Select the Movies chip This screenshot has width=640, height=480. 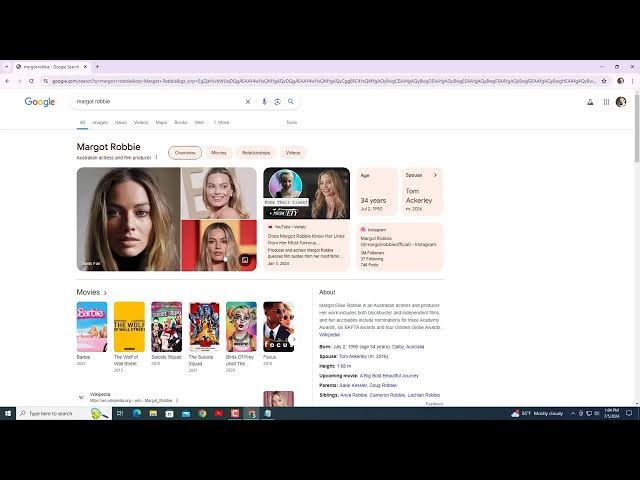pyautogui.click(x=219, y=153)
